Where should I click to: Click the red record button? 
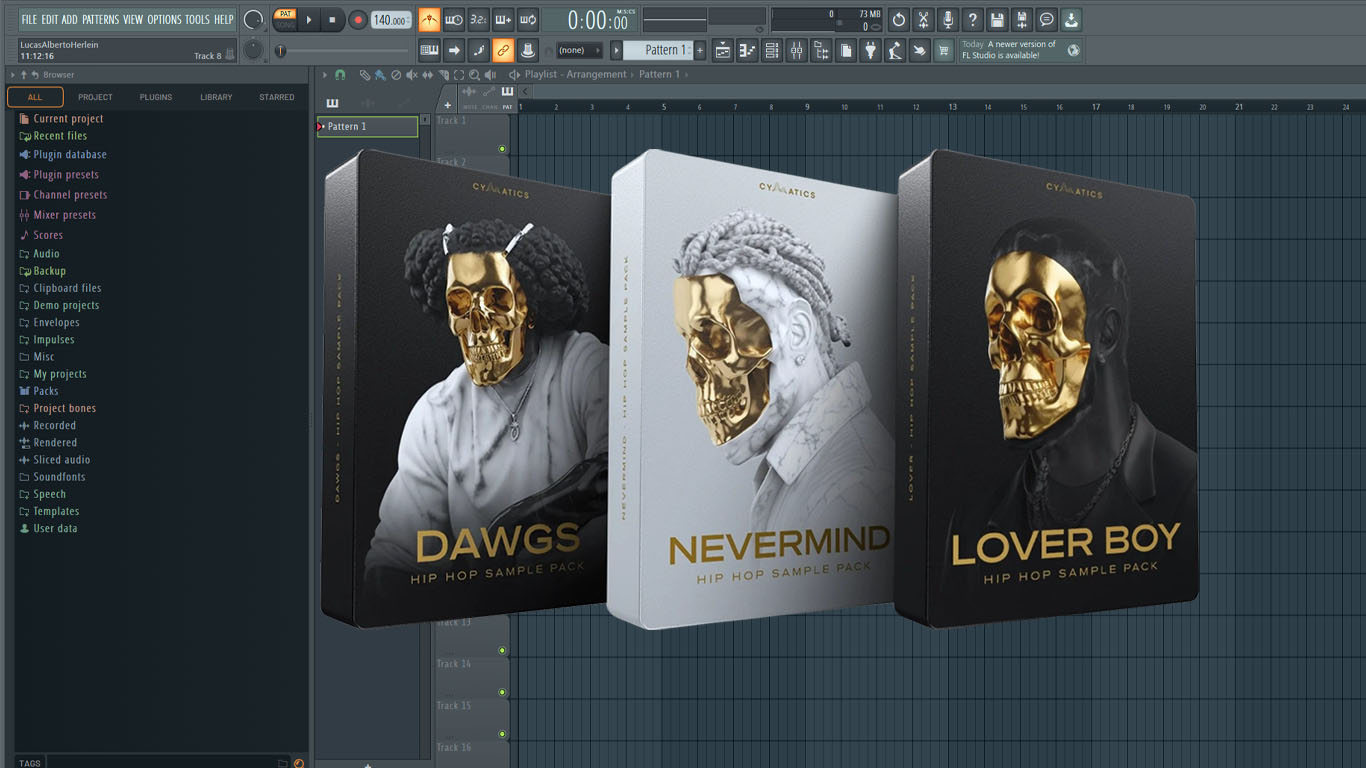[357, 19]
